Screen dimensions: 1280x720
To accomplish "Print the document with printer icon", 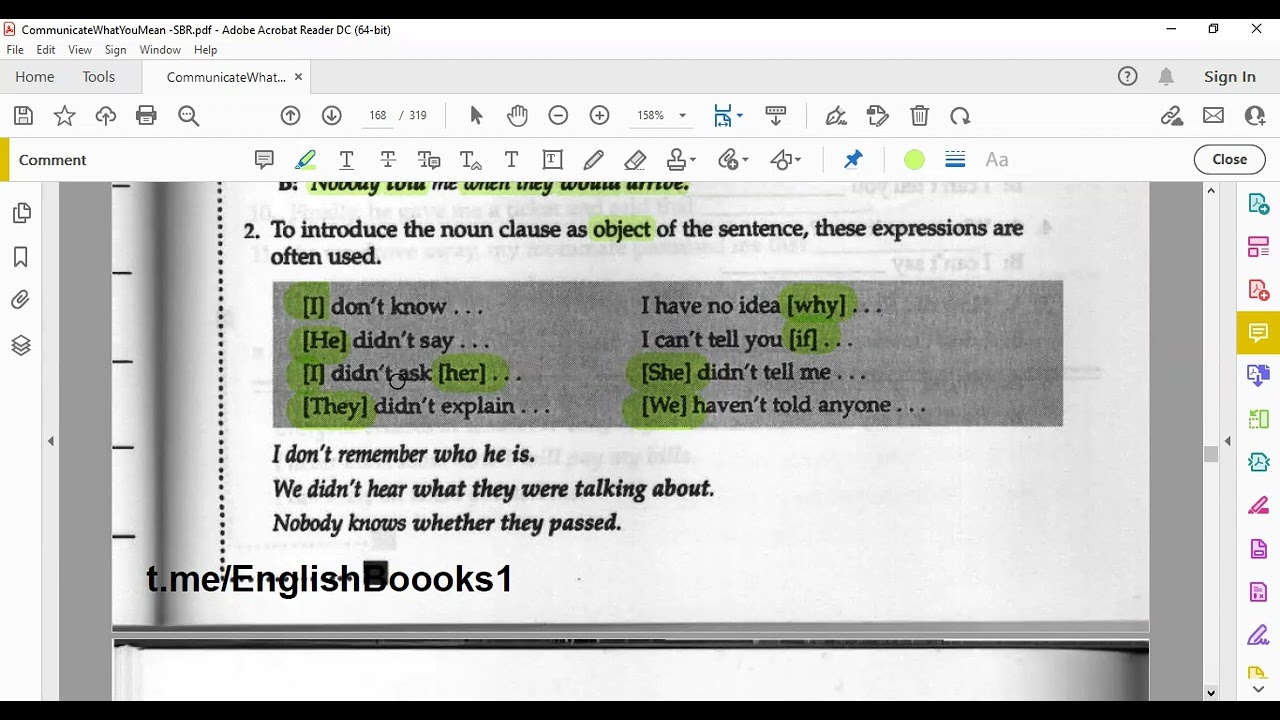I will click(146, 116).
